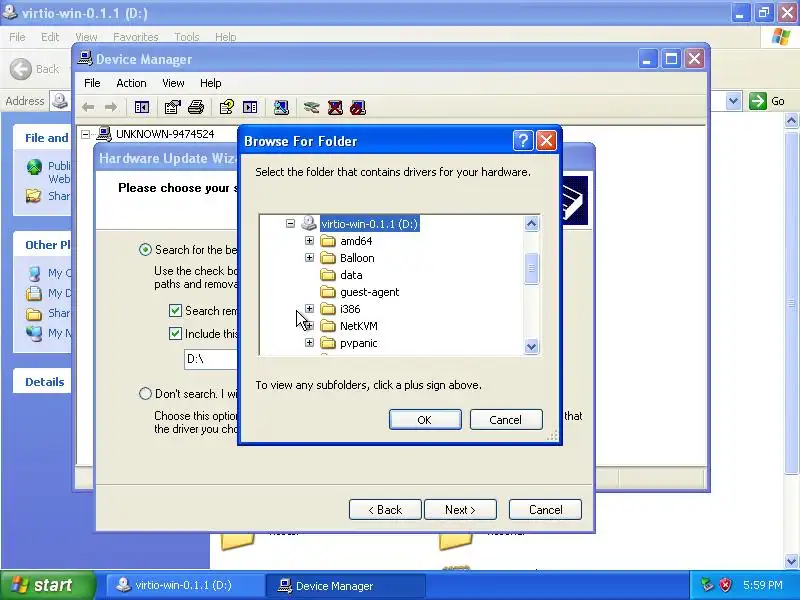Open Device Manager File menu
800x600 pixels.
[x=92, y=83]
